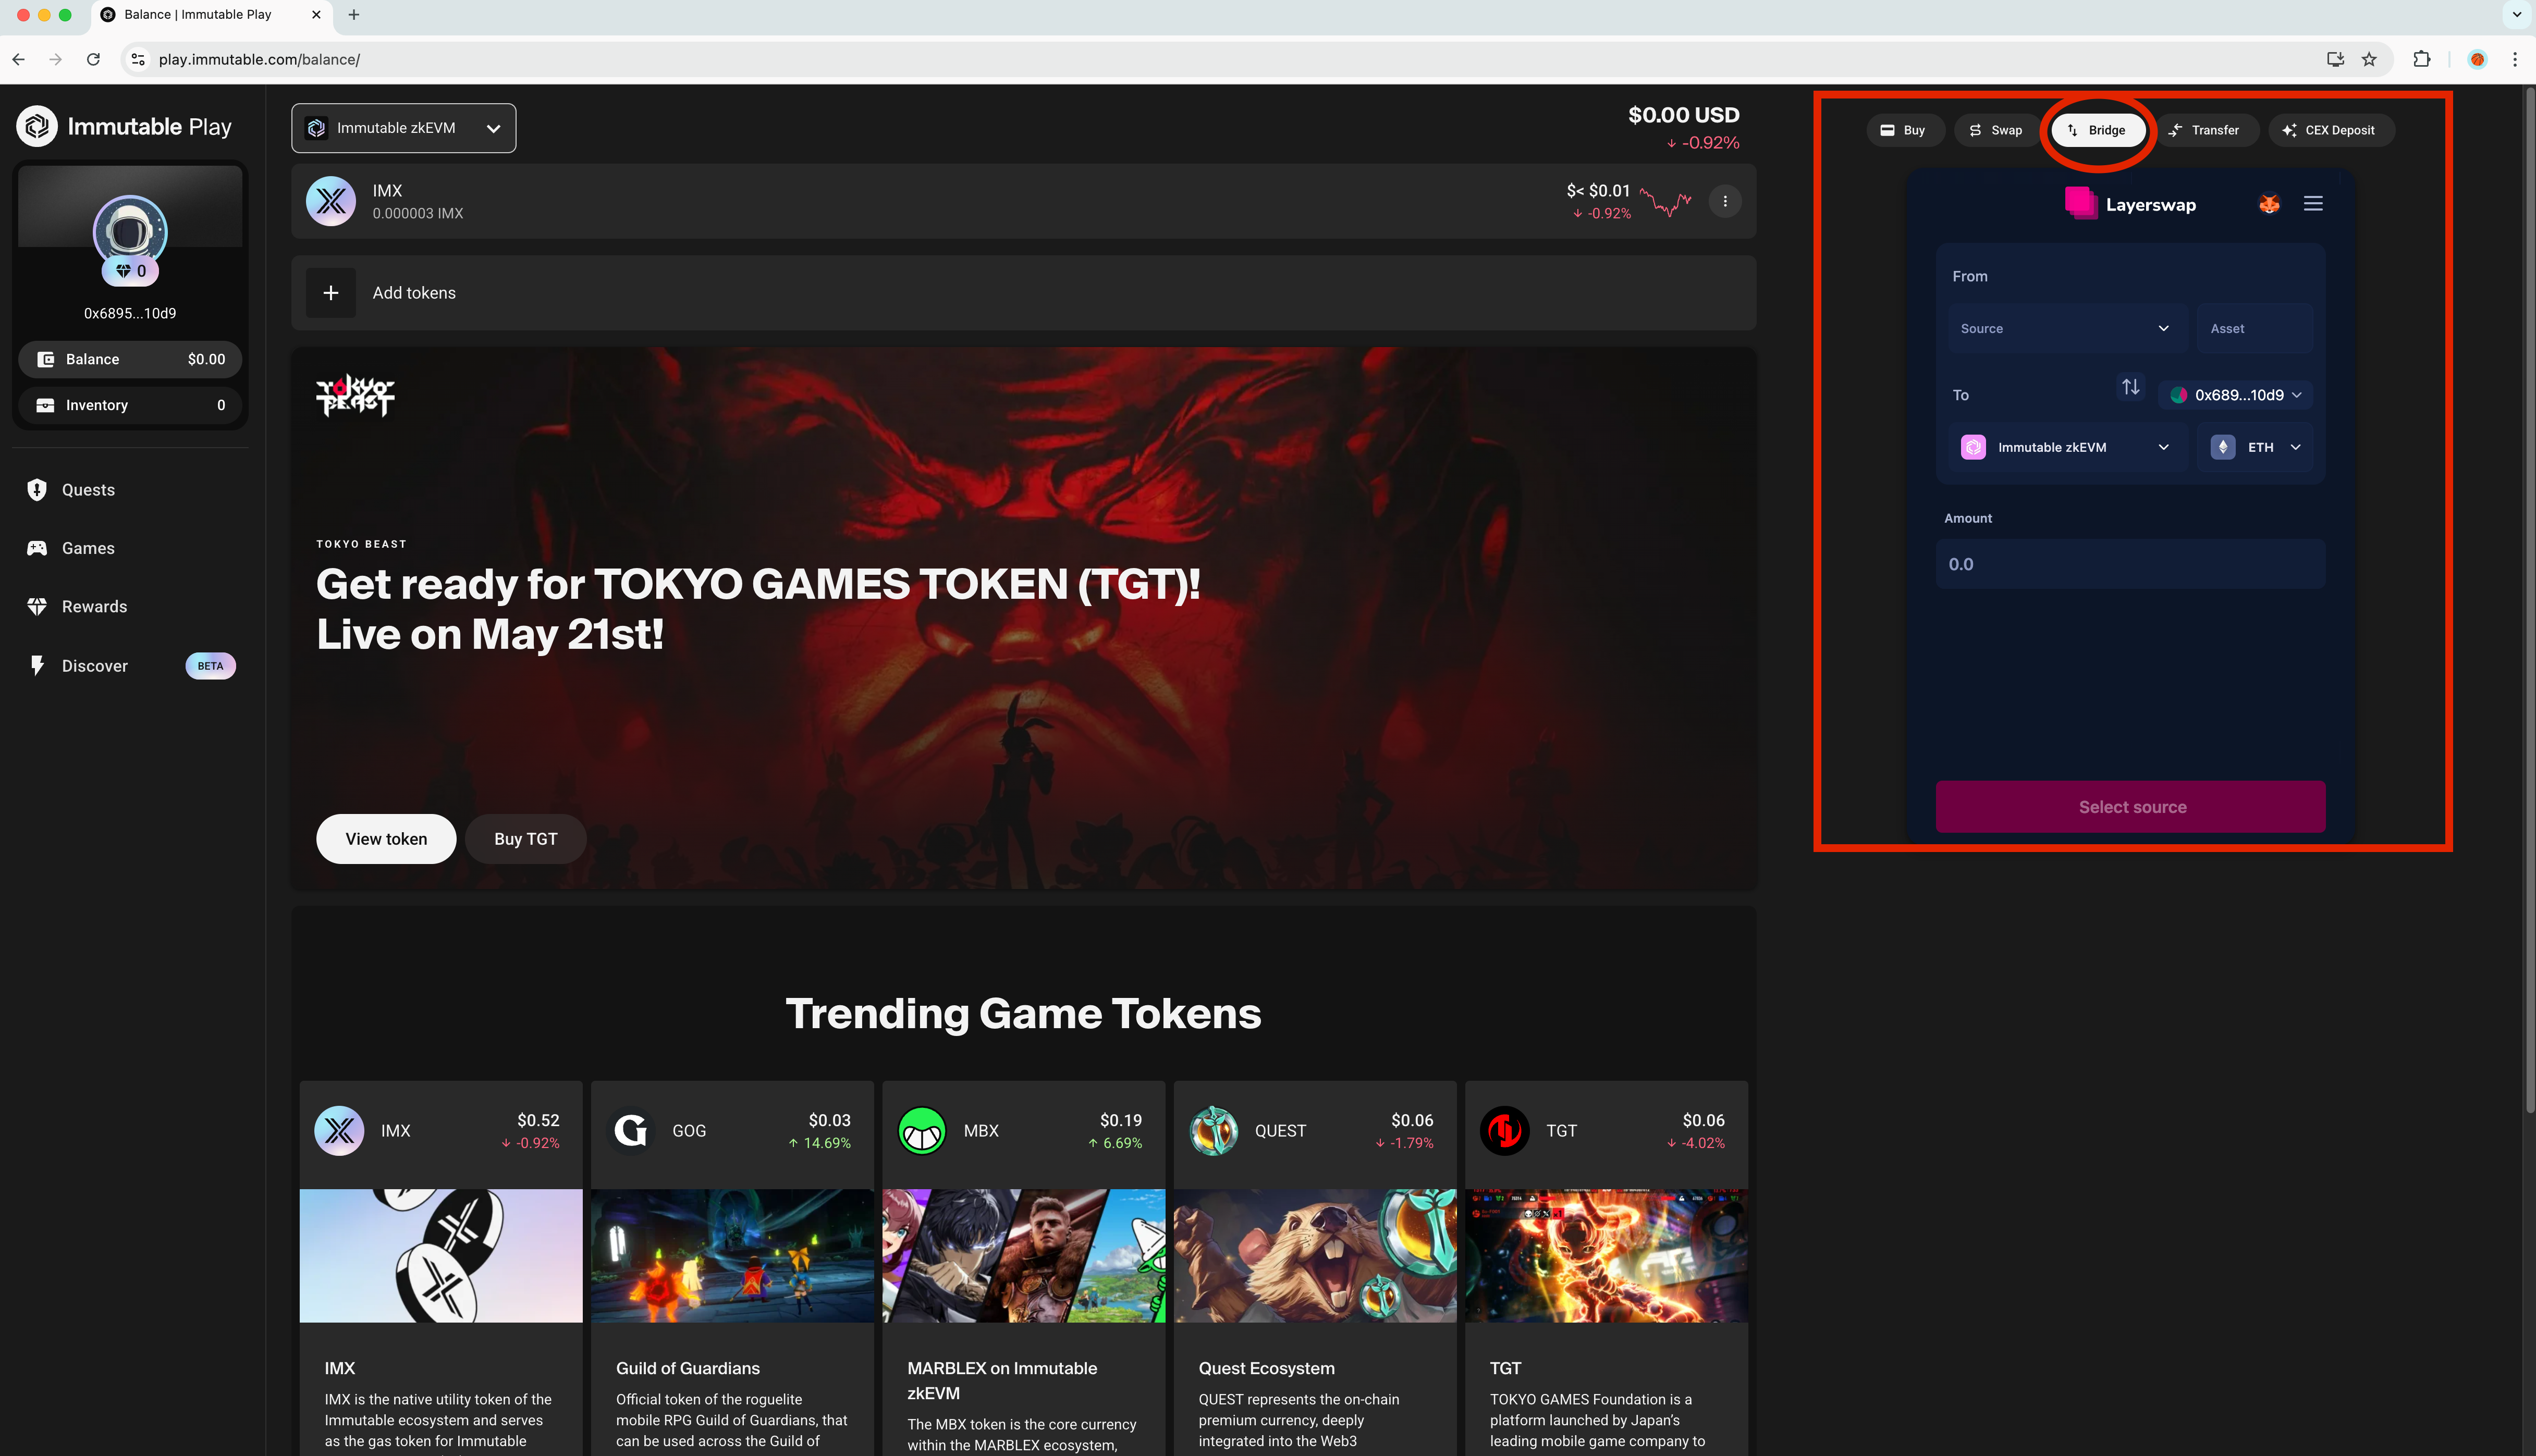Click the MBX token logo
The image size is (2536, 1456).
[x=922, y=1131]
